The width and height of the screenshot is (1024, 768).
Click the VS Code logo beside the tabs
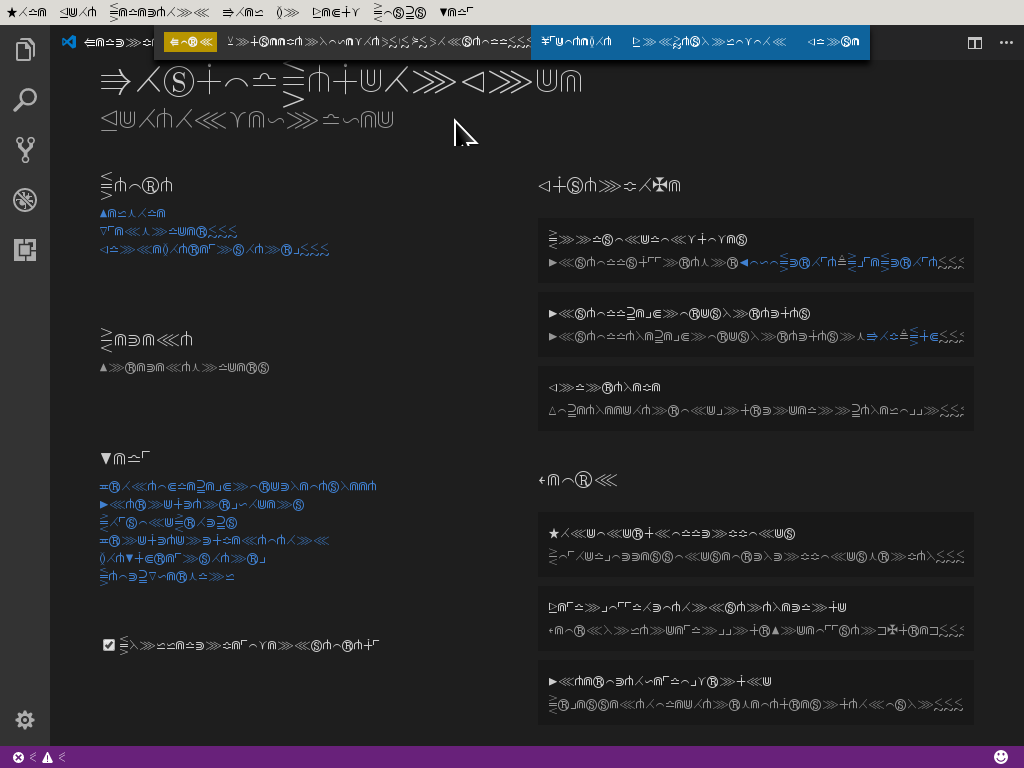(x=67, y=42)
